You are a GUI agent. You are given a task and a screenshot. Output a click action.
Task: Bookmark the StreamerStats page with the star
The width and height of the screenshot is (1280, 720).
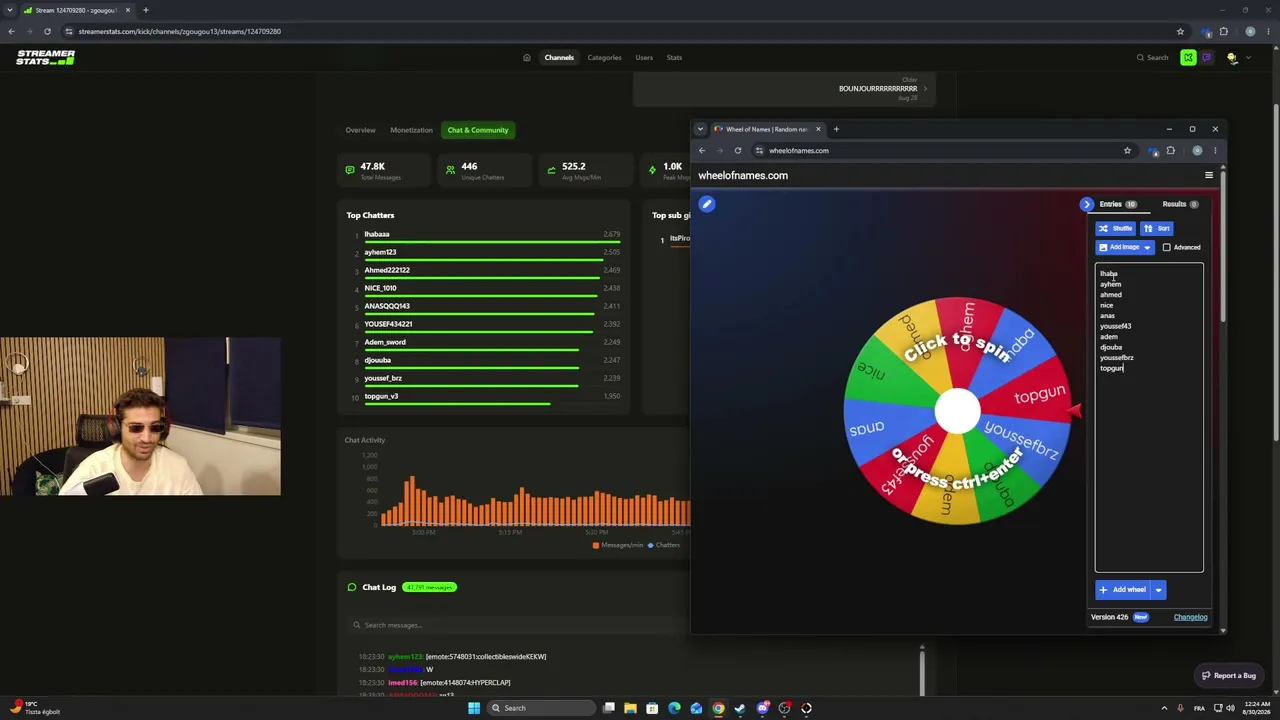[1180, 32]
